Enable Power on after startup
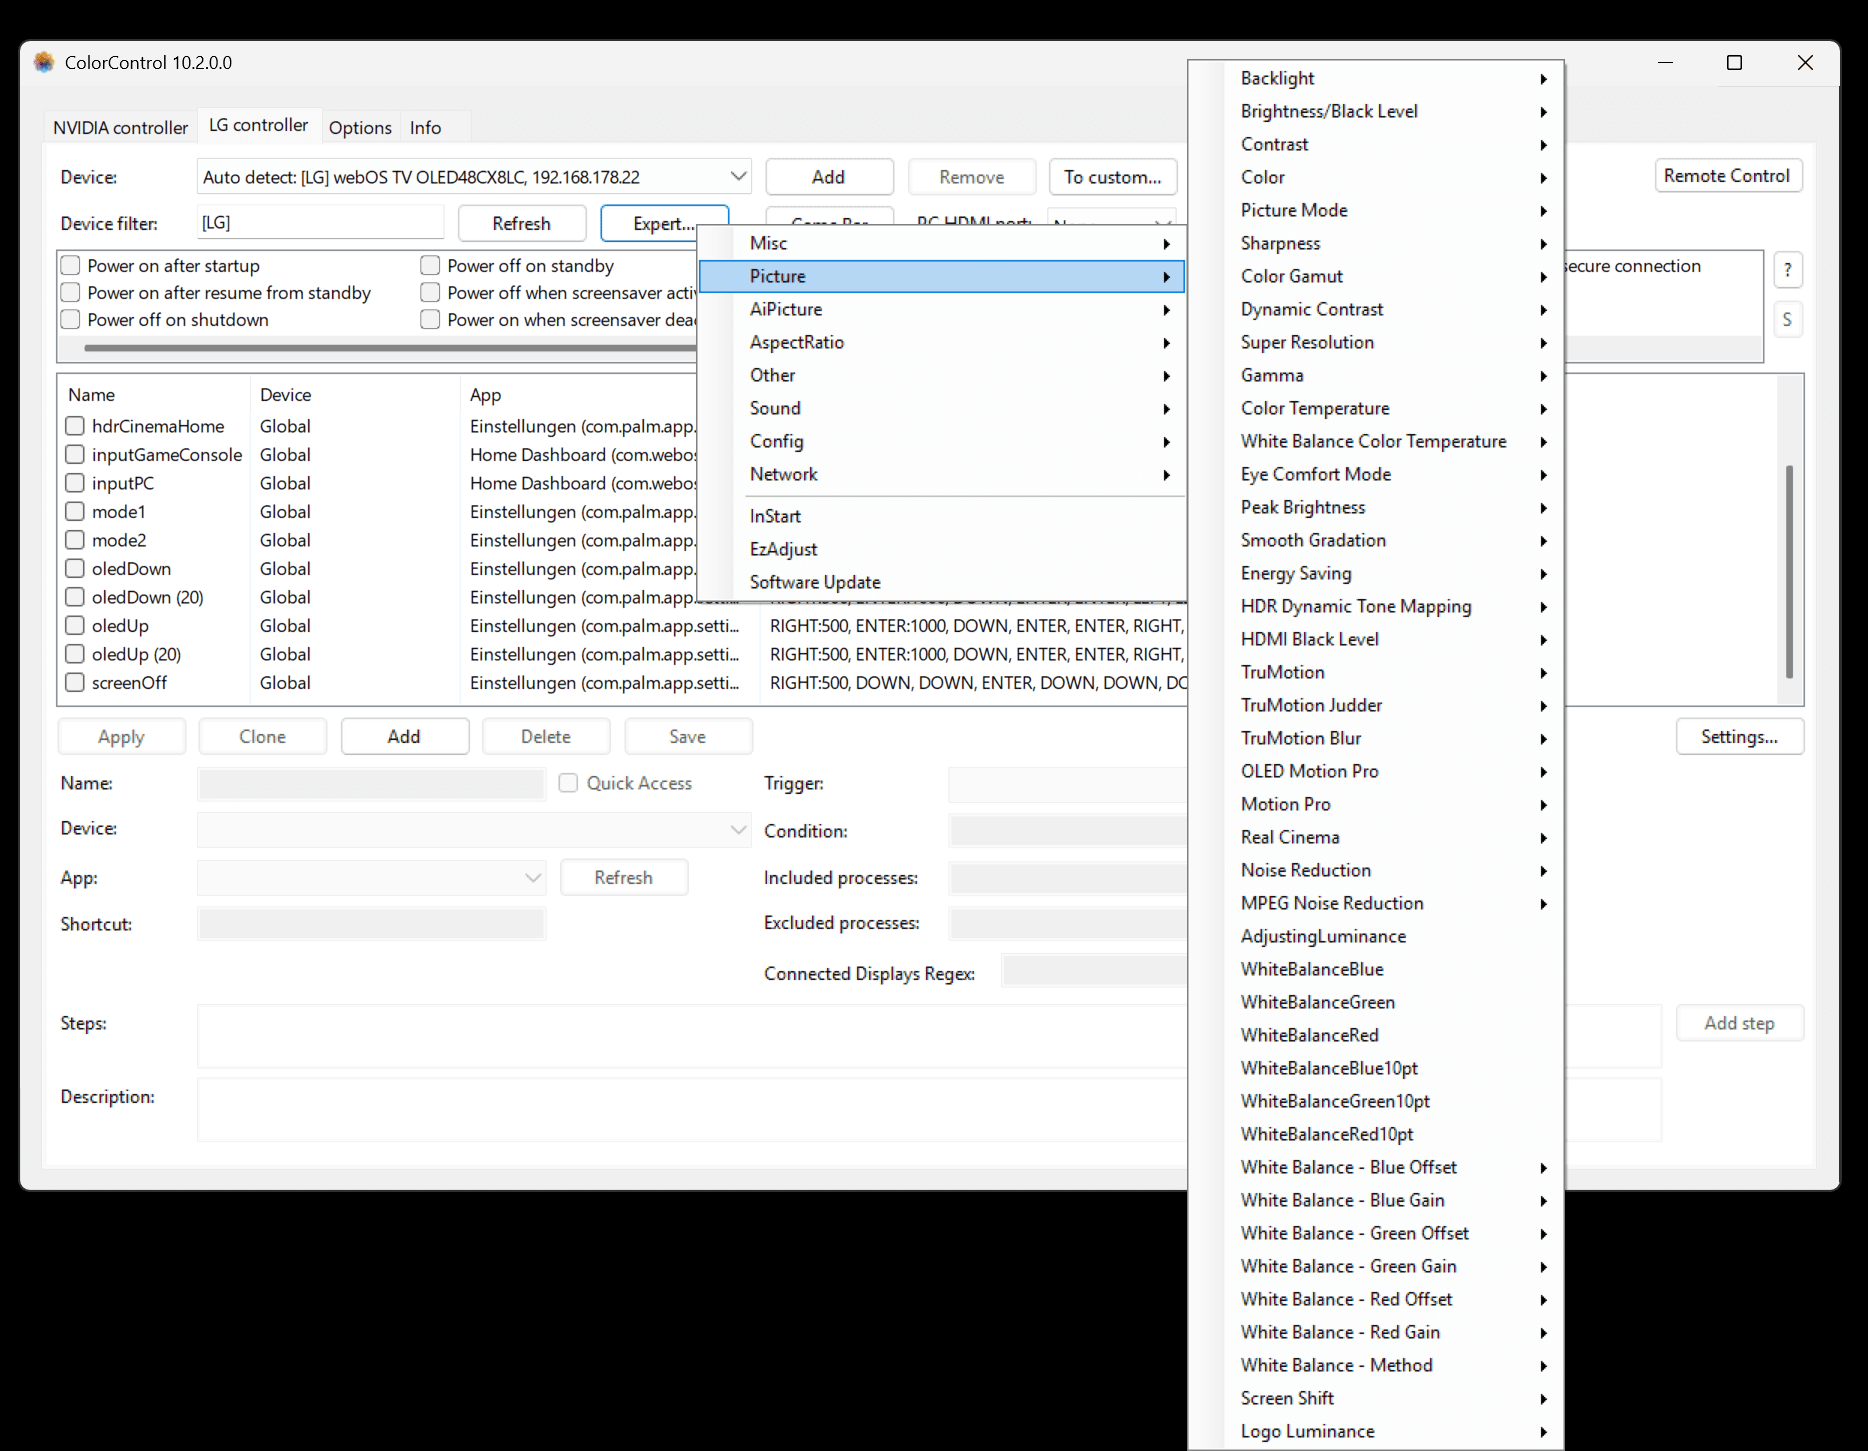Viewport: 1868px width, 1451px height. [x=70, y=266]
